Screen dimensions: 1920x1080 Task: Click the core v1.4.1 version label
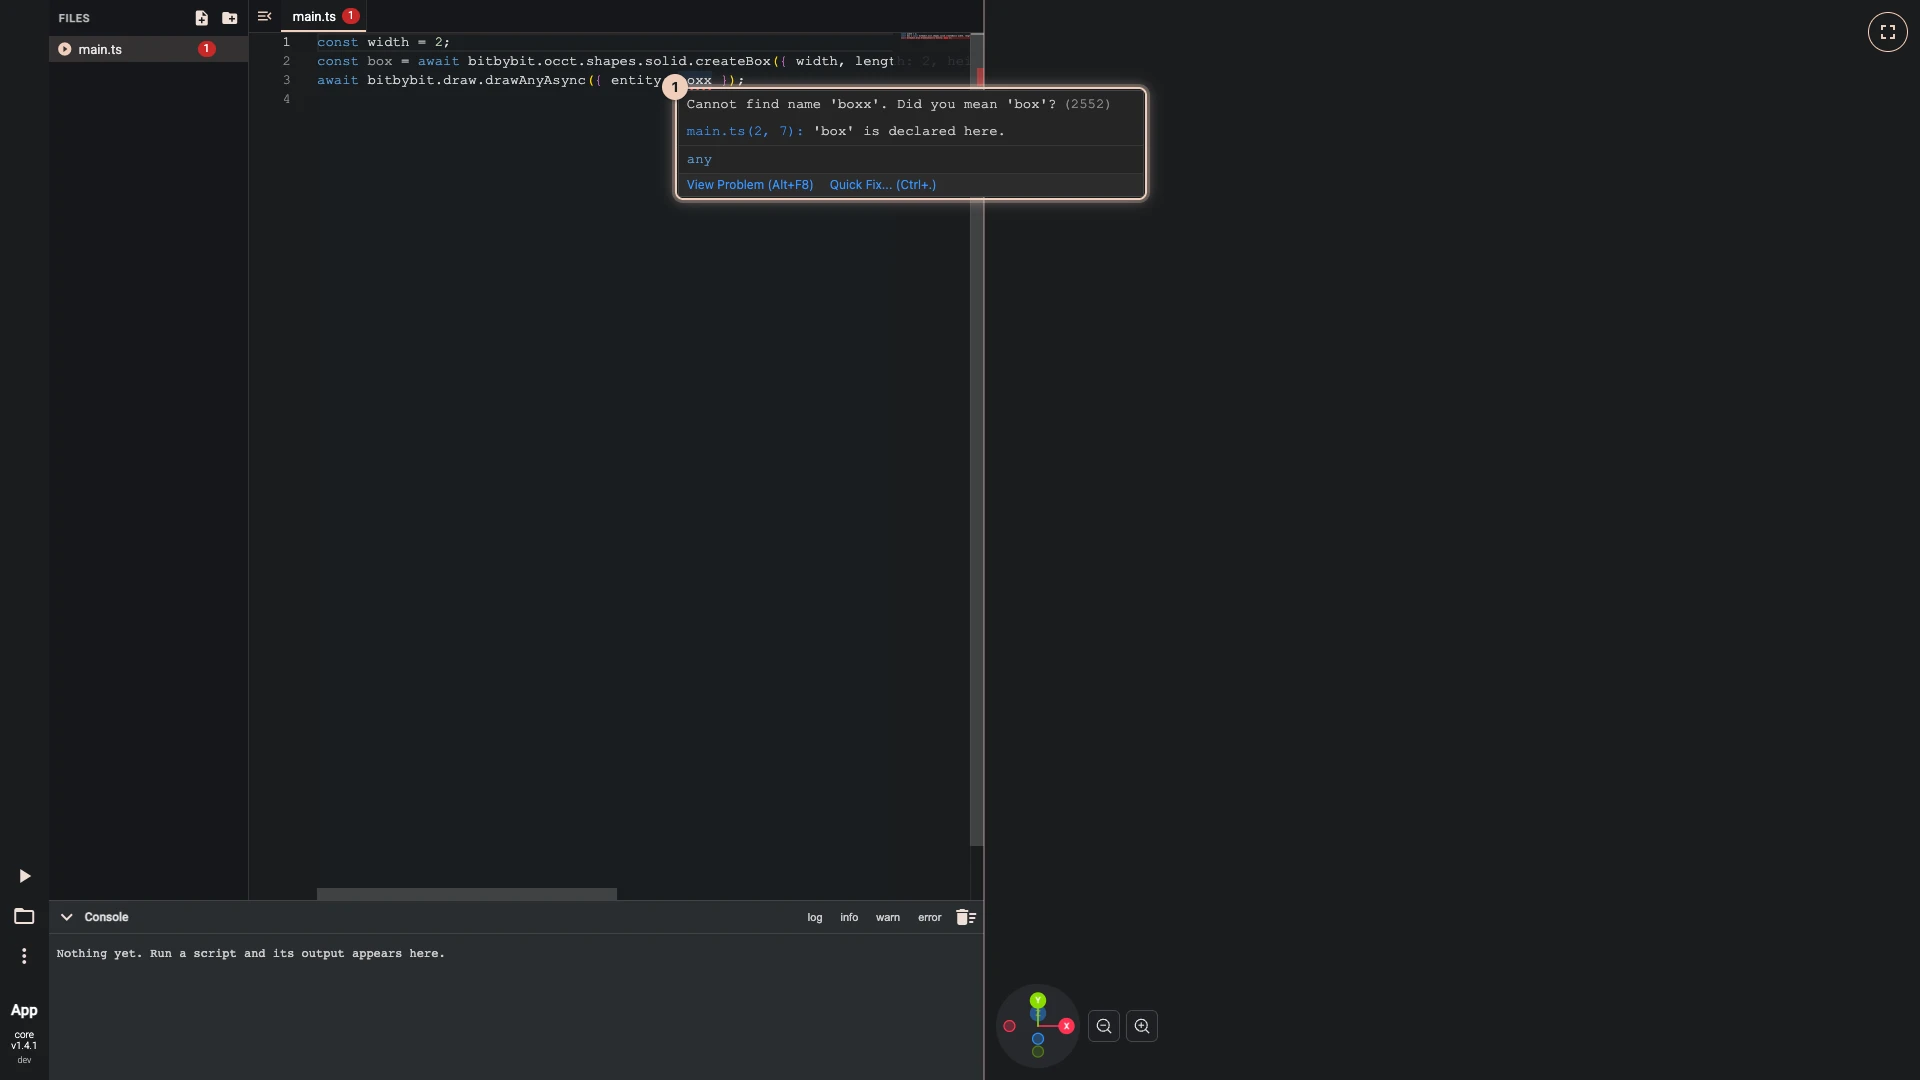pyautogui.click(x=24, y=1040)
